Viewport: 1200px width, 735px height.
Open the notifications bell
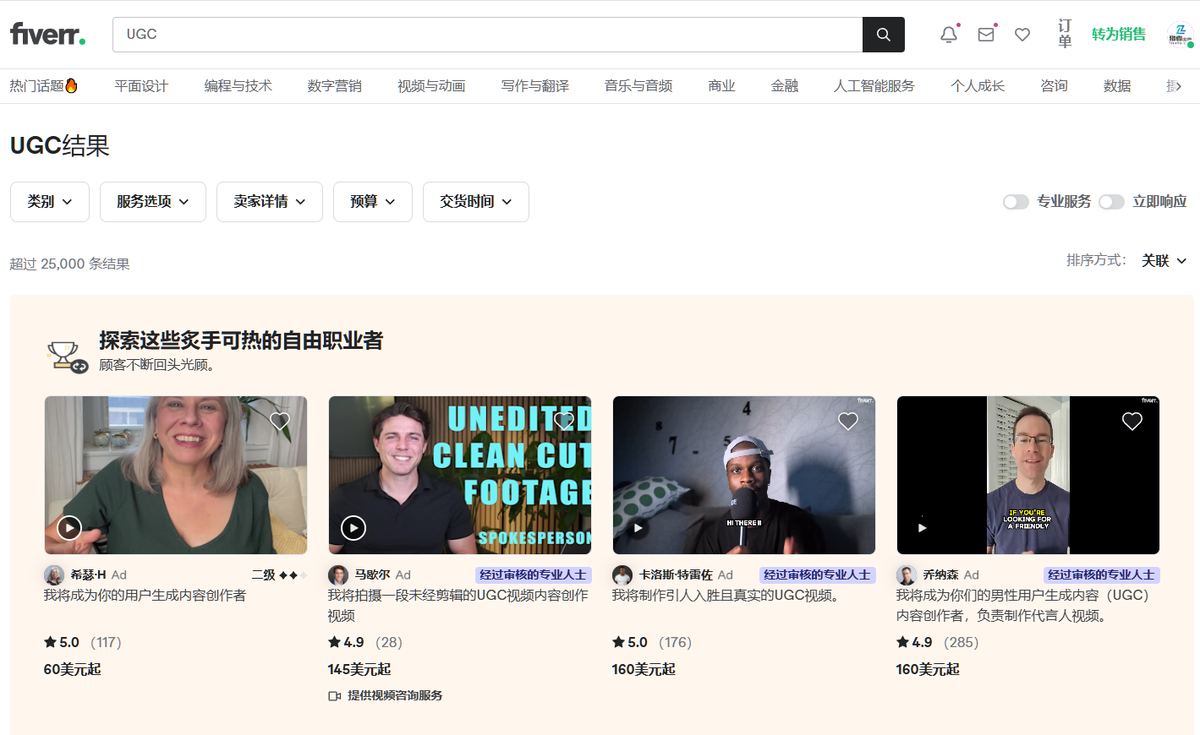(949, 34)
